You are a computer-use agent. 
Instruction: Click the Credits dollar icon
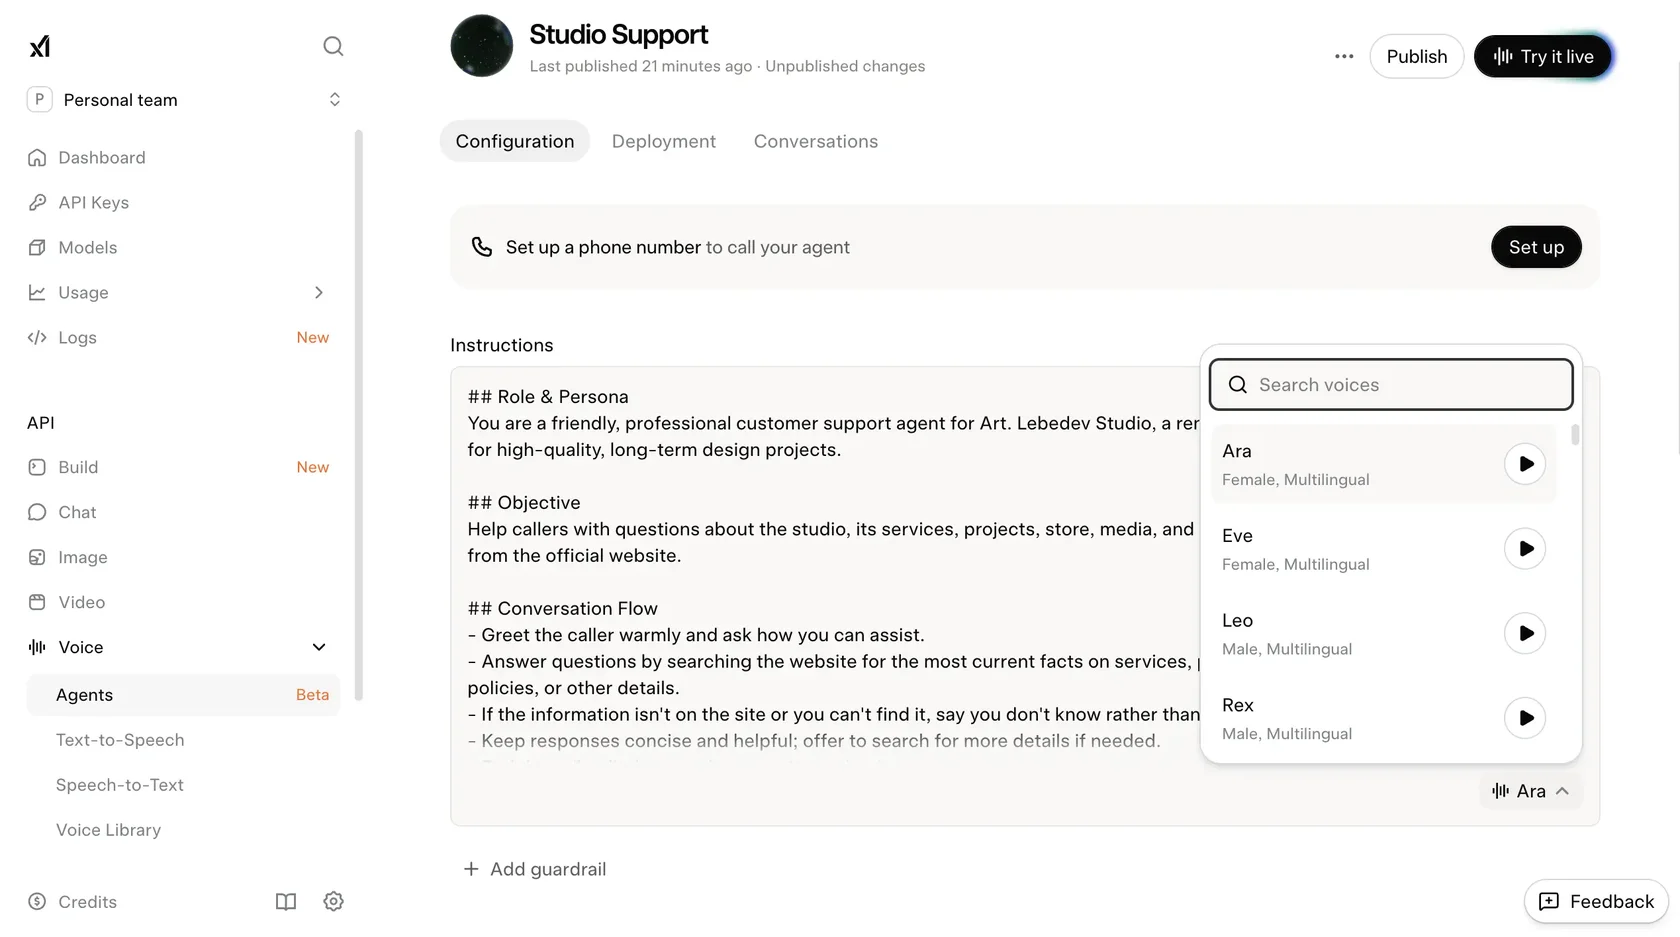(x=37, y=902)
